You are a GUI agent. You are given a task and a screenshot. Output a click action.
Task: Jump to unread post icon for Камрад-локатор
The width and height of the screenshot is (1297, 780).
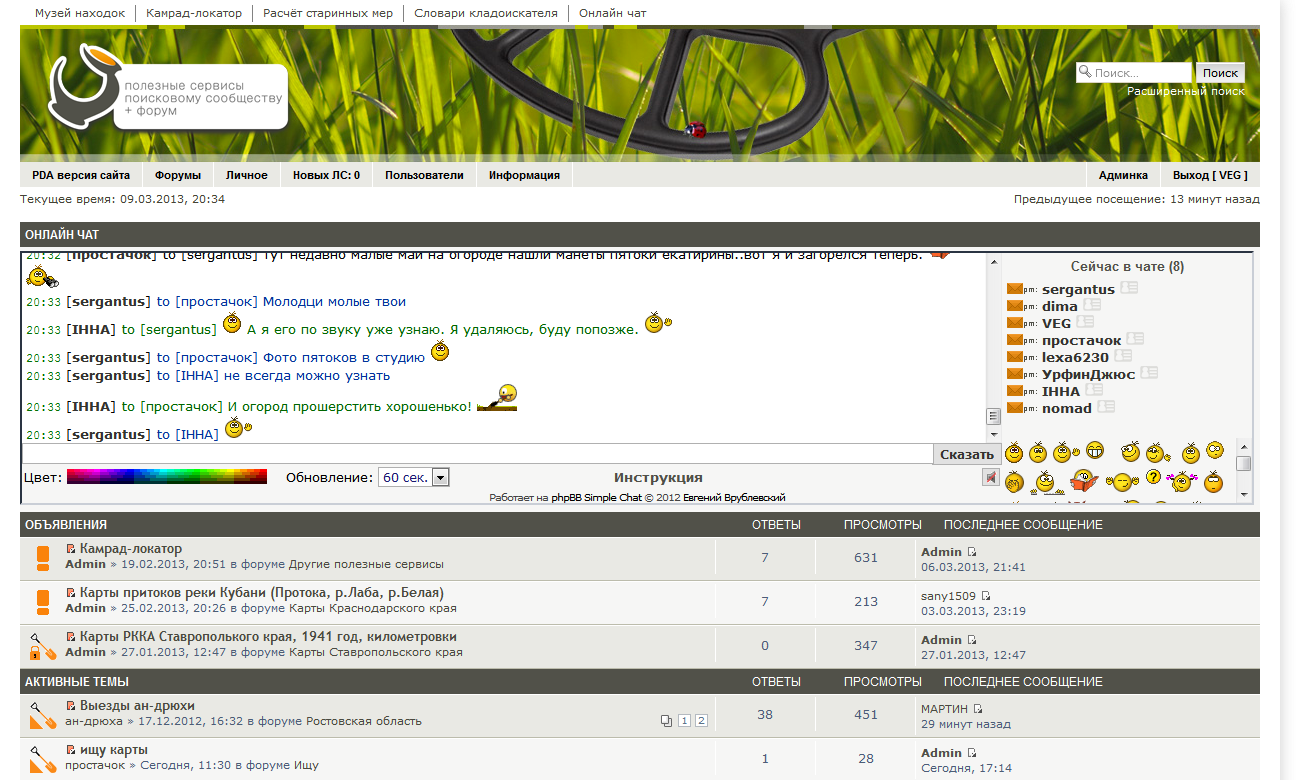tap(71, 549)
